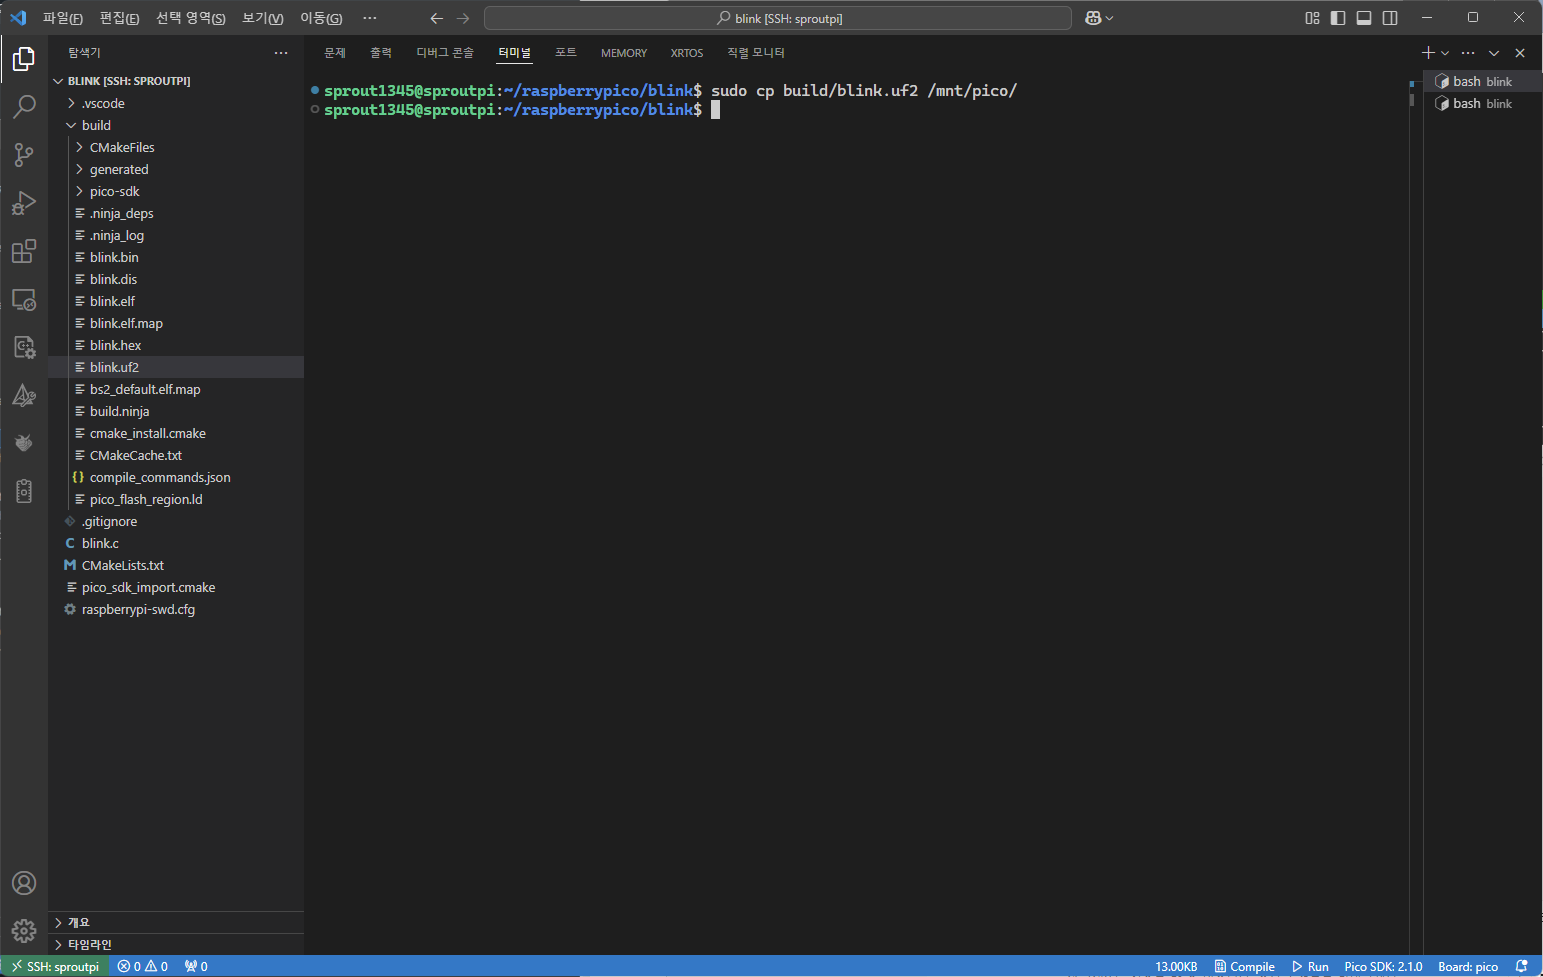
Task: Open the Raspberry Pi Pico activity bar icon
Action: (x=24, y=443)
